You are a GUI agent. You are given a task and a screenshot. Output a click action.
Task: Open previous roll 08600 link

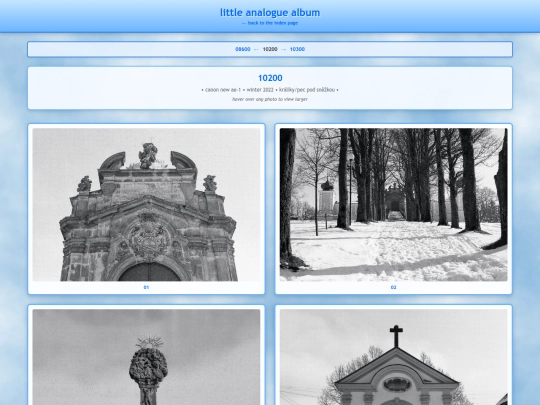[243, 49]
